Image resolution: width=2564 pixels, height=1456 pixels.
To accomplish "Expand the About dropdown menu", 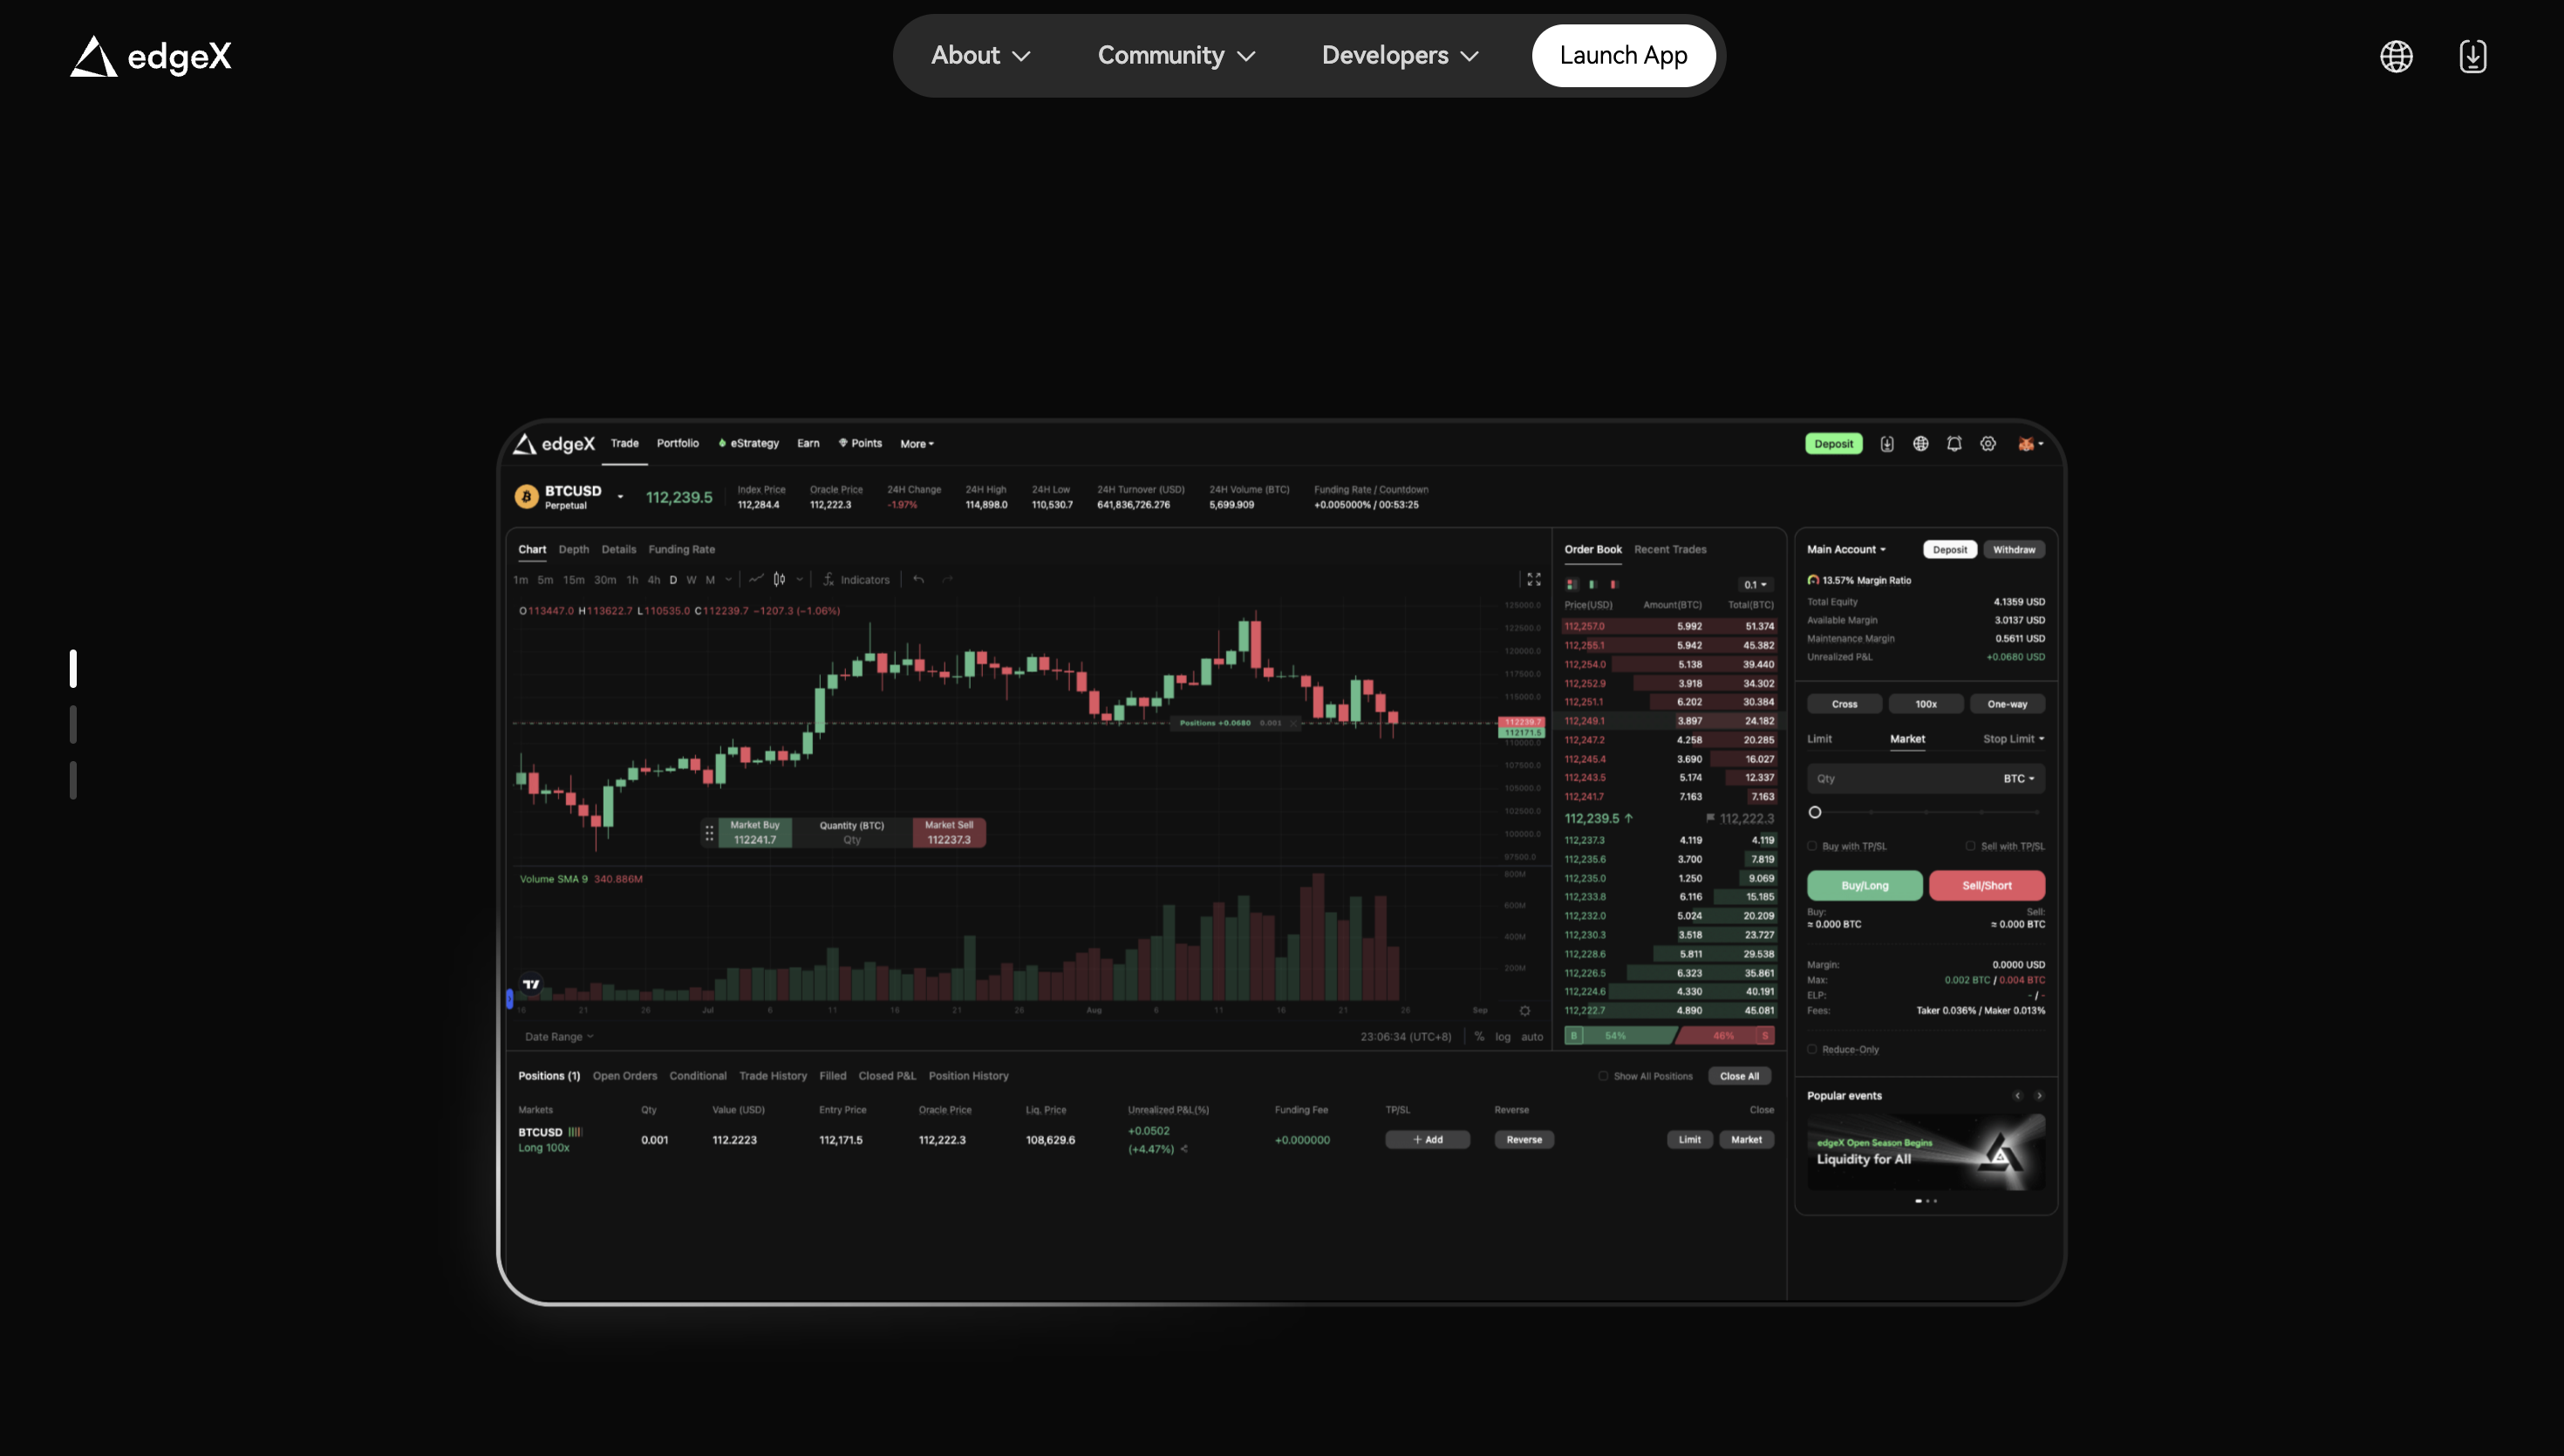I will (980, 56).
